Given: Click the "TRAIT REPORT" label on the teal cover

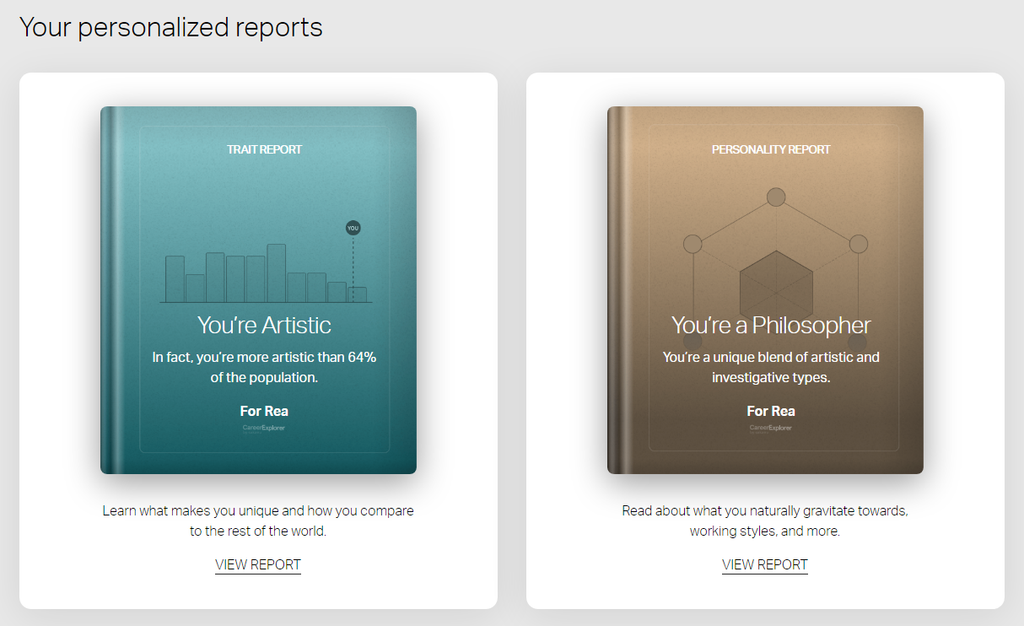Looking at the screenshot, I should click(x=264, y=150).
